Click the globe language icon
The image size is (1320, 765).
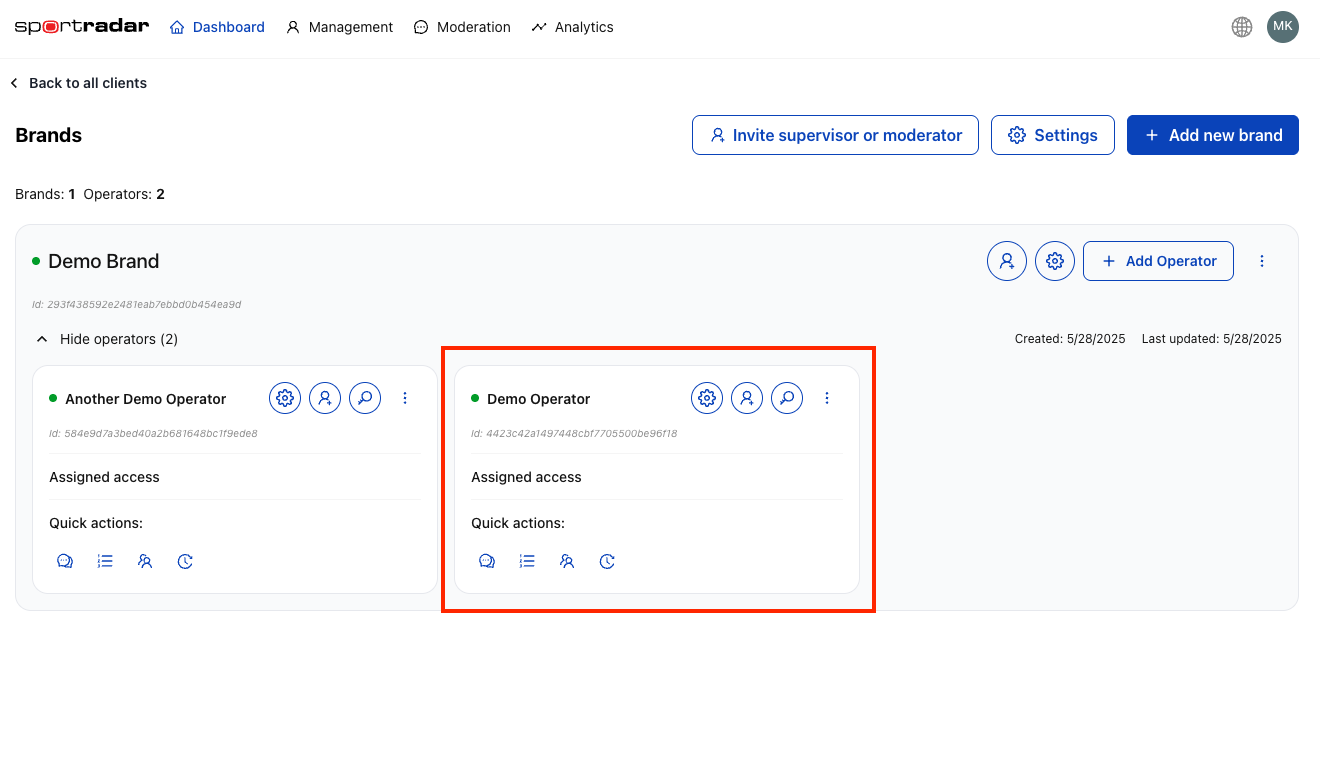tap(1242, 27)
